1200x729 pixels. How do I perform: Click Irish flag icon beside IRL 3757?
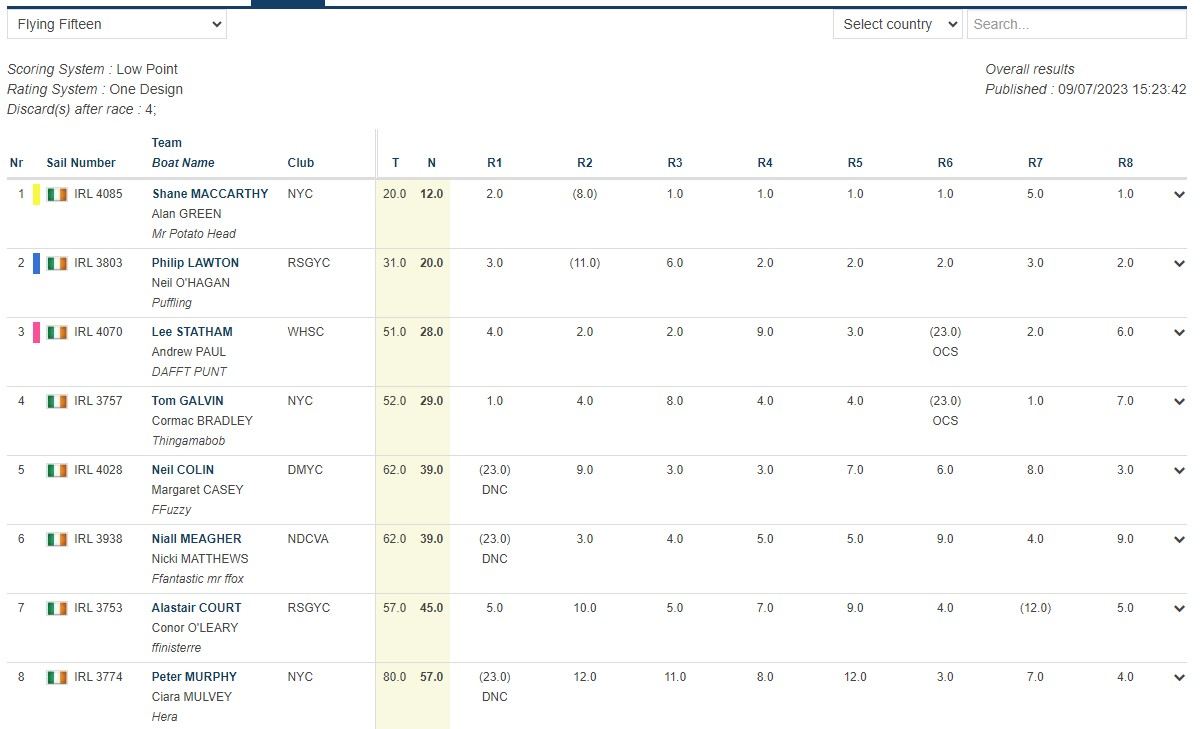(57, 401)
